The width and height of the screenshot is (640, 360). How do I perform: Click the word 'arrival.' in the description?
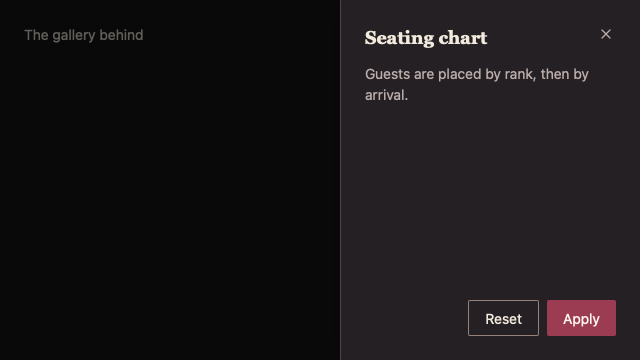(386, 95)
